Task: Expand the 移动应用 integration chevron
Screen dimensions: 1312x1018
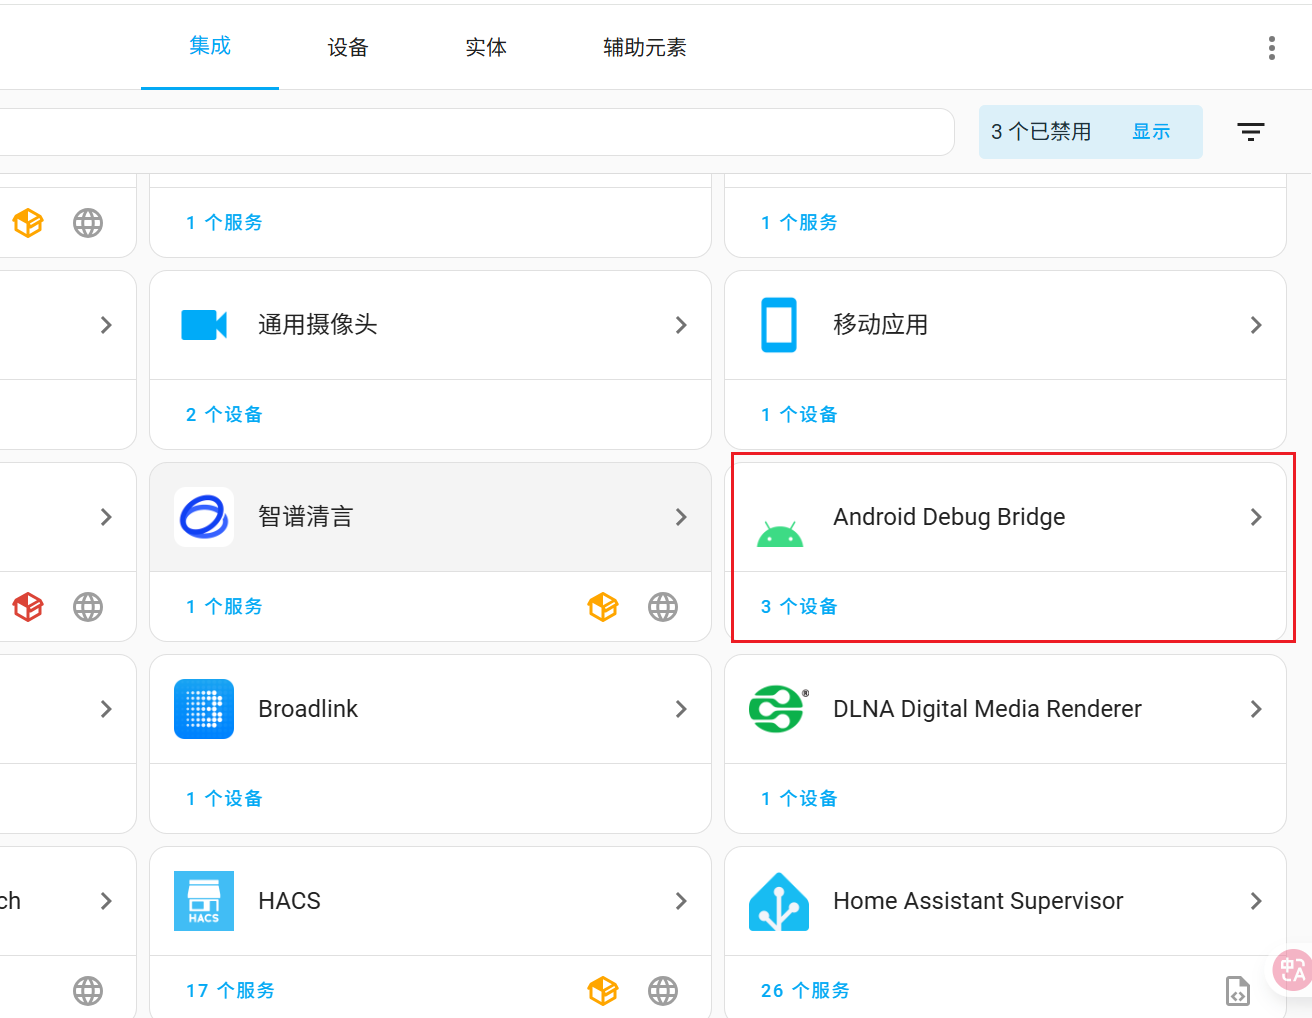Action: click(x=1256, y=325)
